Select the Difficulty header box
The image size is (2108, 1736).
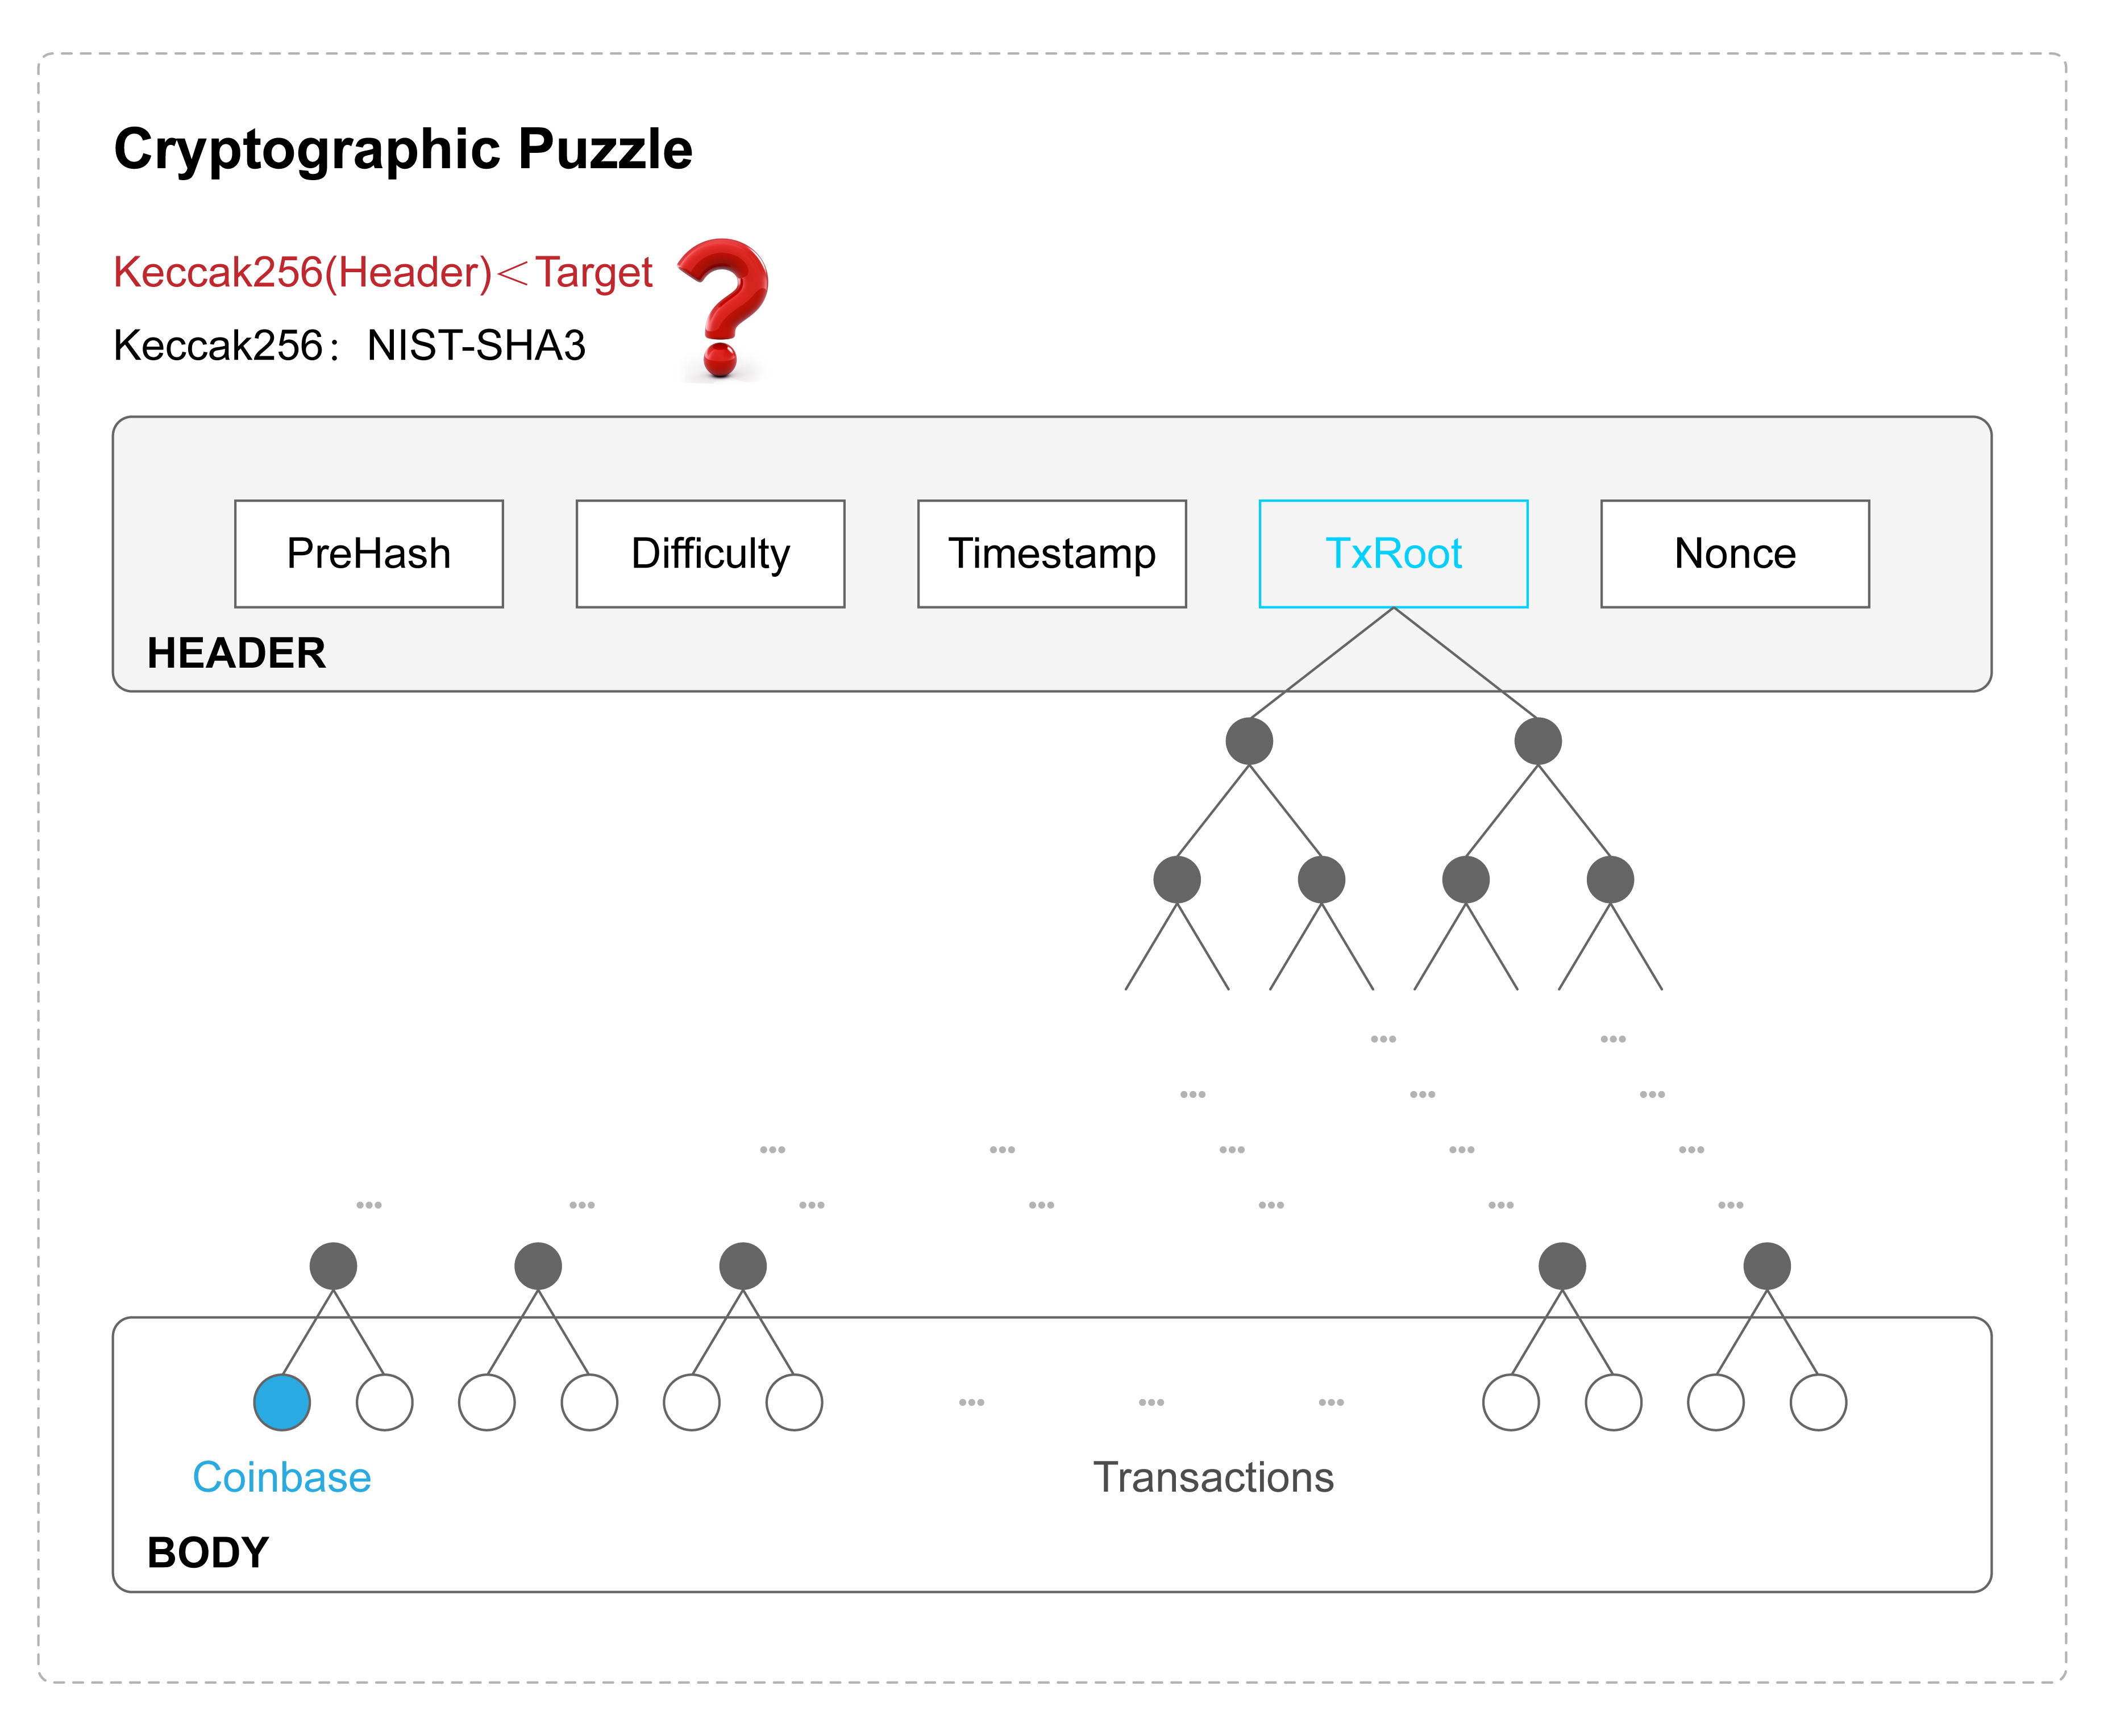710,553
